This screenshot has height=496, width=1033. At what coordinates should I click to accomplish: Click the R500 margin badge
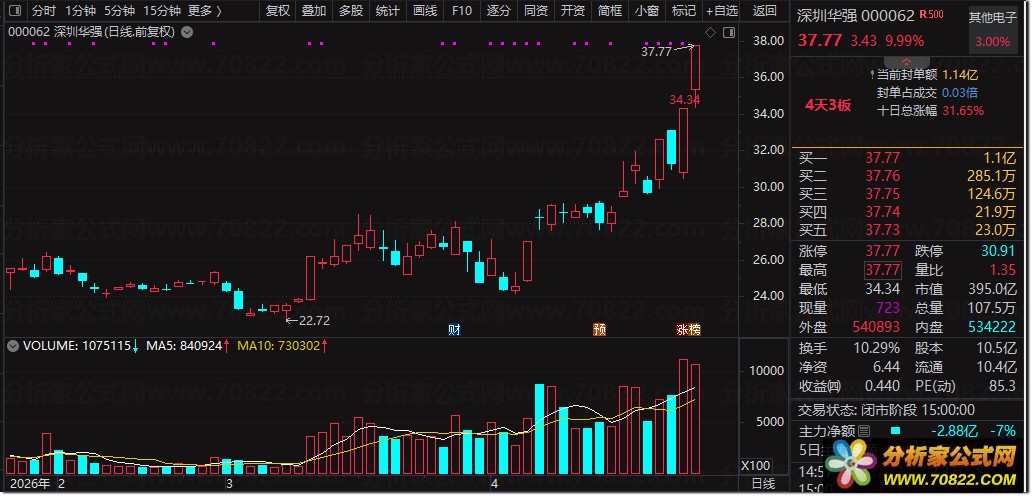point(931,14)
